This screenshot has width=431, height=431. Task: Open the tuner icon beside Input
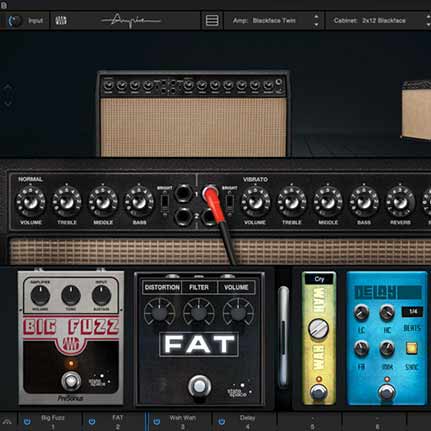coord(61,21)
